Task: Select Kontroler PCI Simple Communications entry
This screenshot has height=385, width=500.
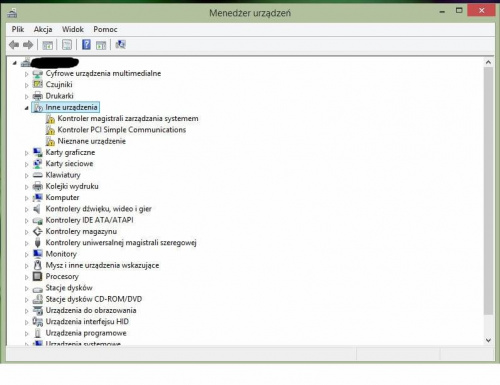Action: point(122,130)
